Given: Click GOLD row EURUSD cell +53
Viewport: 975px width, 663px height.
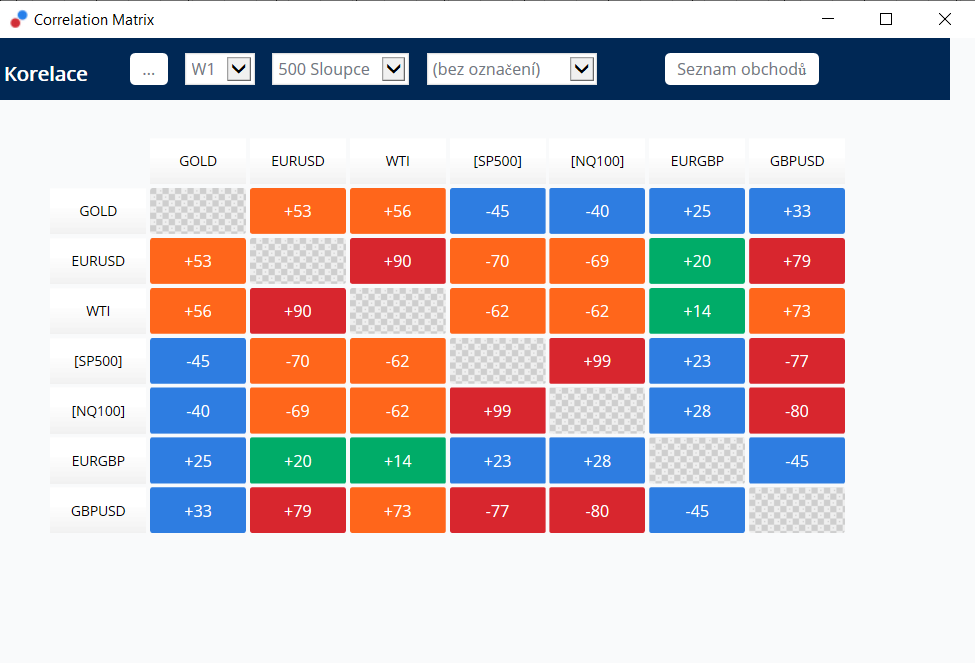Looking at the screenshot, I should coord(298,211).
